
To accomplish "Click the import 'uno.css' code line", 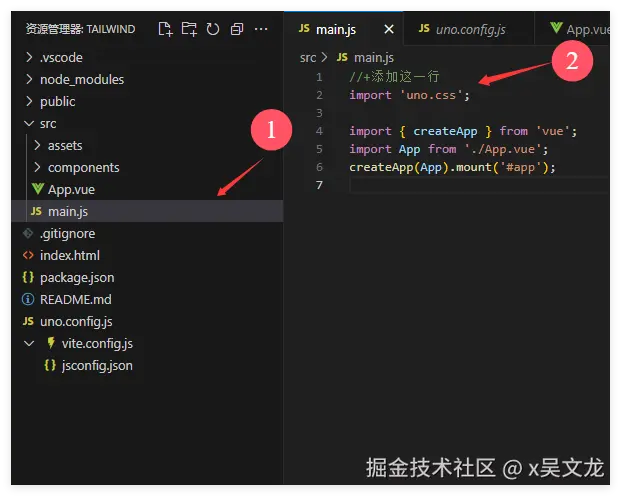I will point(409,95).
